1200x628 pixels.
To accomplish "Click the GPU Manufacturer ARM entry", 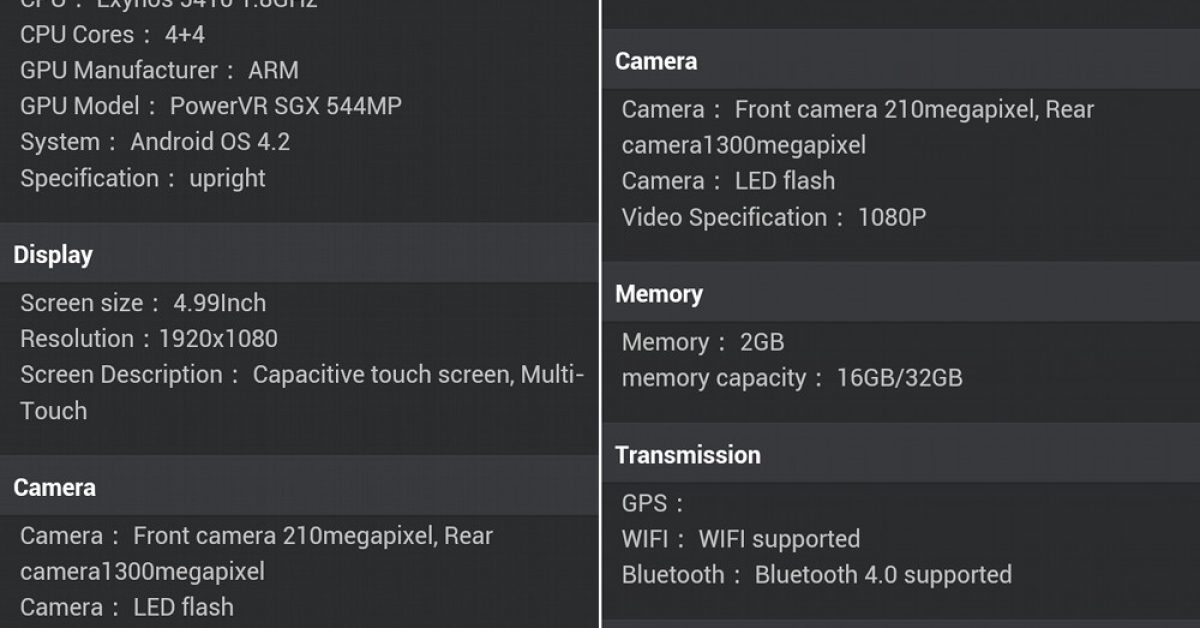I will point(159,71).
